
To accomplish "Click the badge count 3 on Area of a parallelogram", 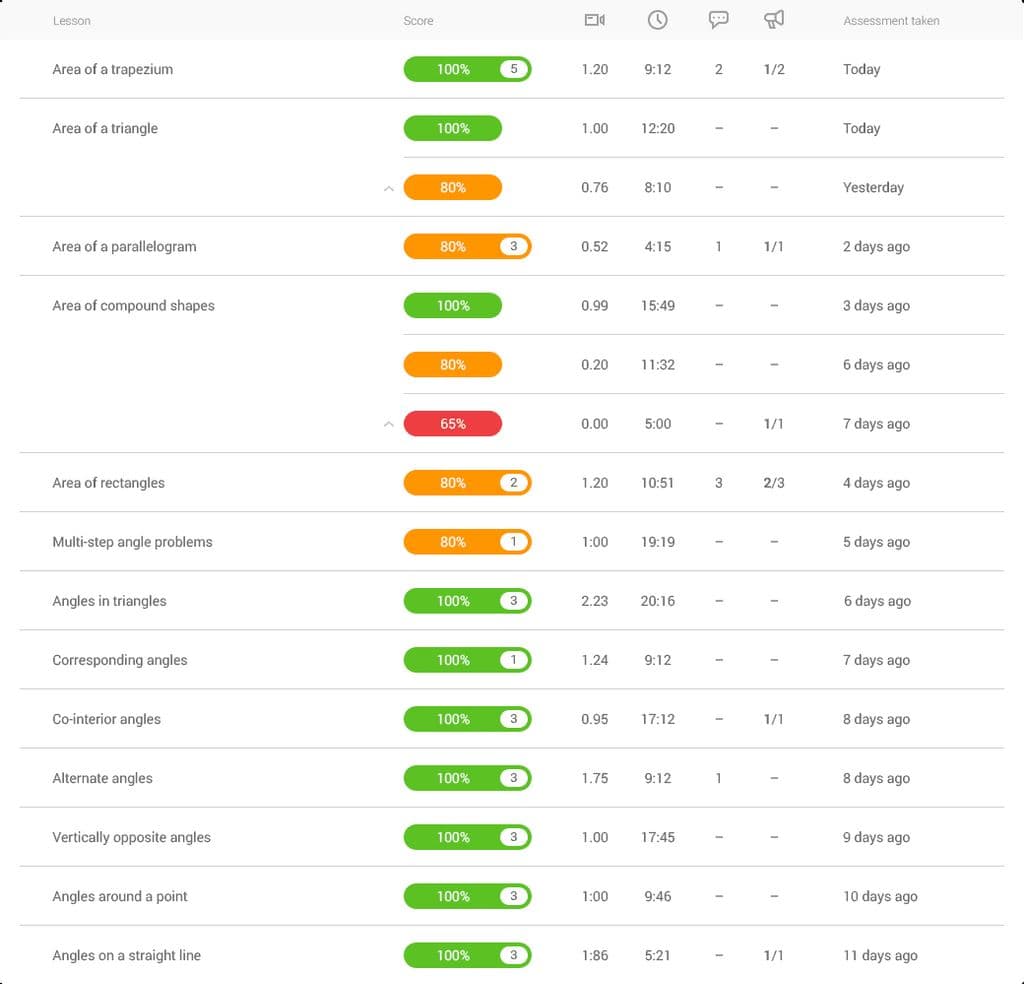I will tap(513, 246).
